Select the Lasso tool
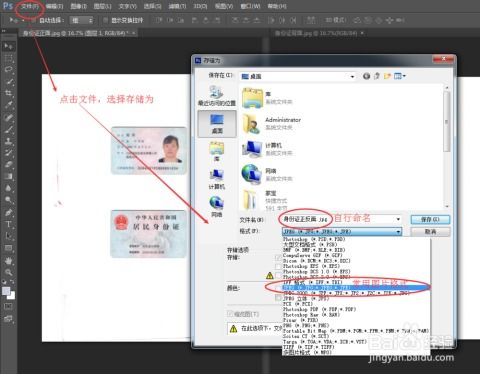 point(9,70)
